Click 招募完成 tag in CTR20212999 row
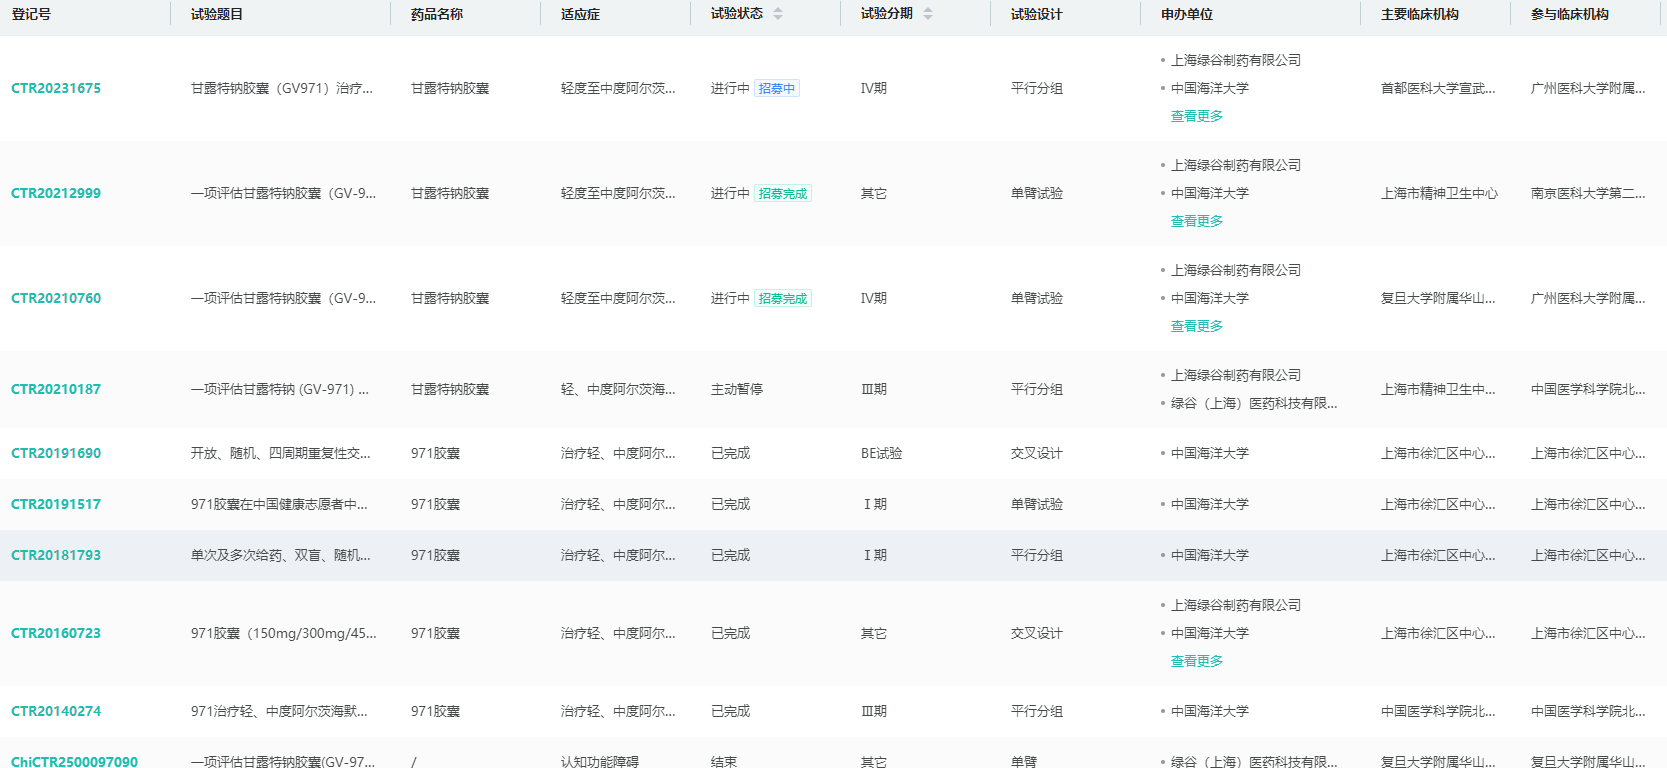1667x768 pixels. (x=782, y=193)
